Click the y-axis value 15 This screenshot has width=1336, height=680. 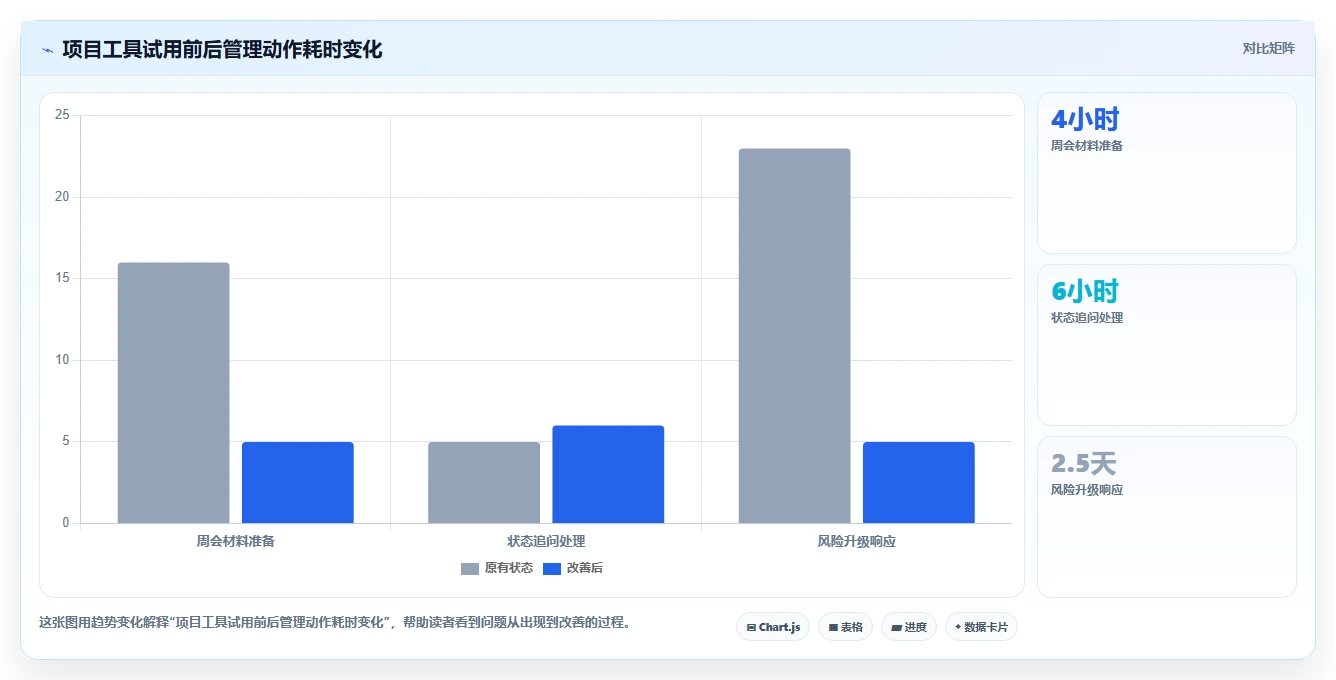coord(62,278)
